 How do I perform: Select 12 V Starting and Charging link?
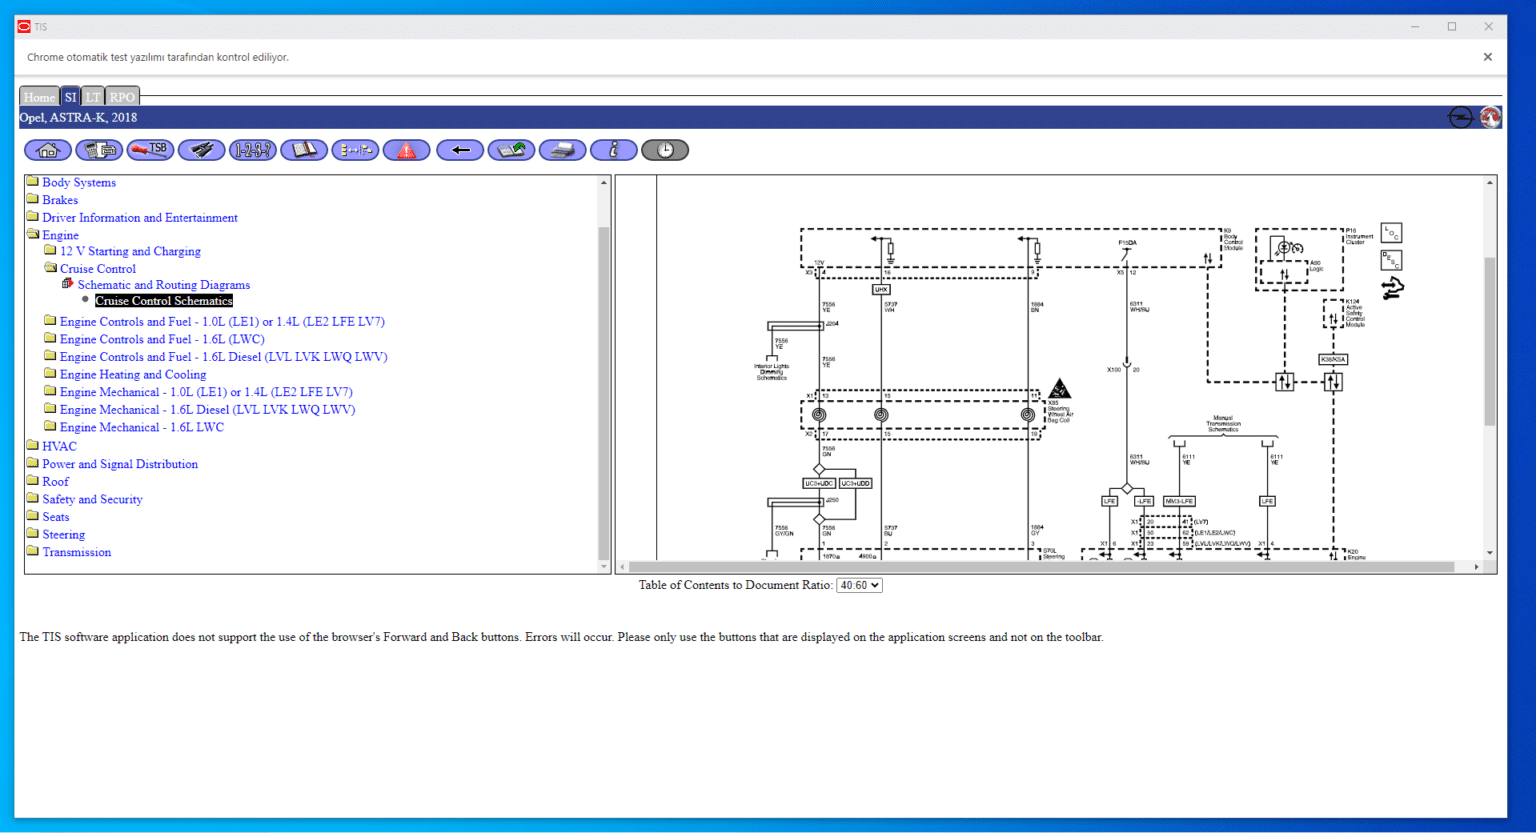129,251
